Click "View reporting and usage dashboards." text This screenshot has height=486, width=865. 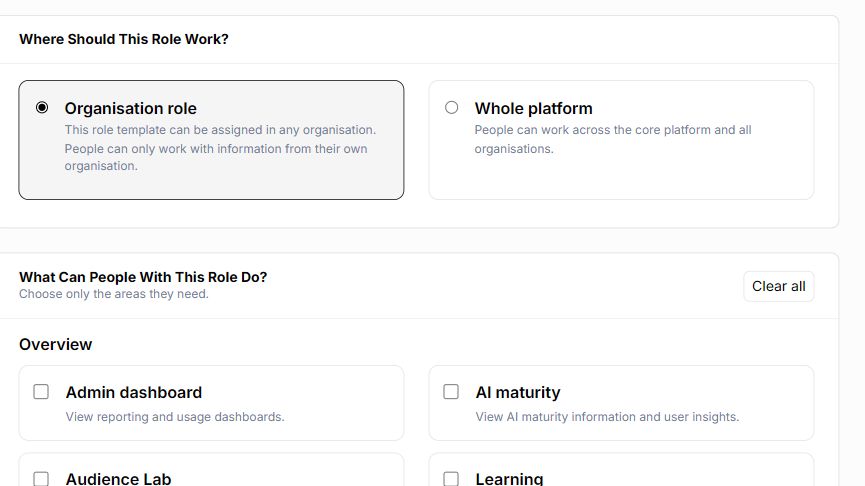coord(175,416)
